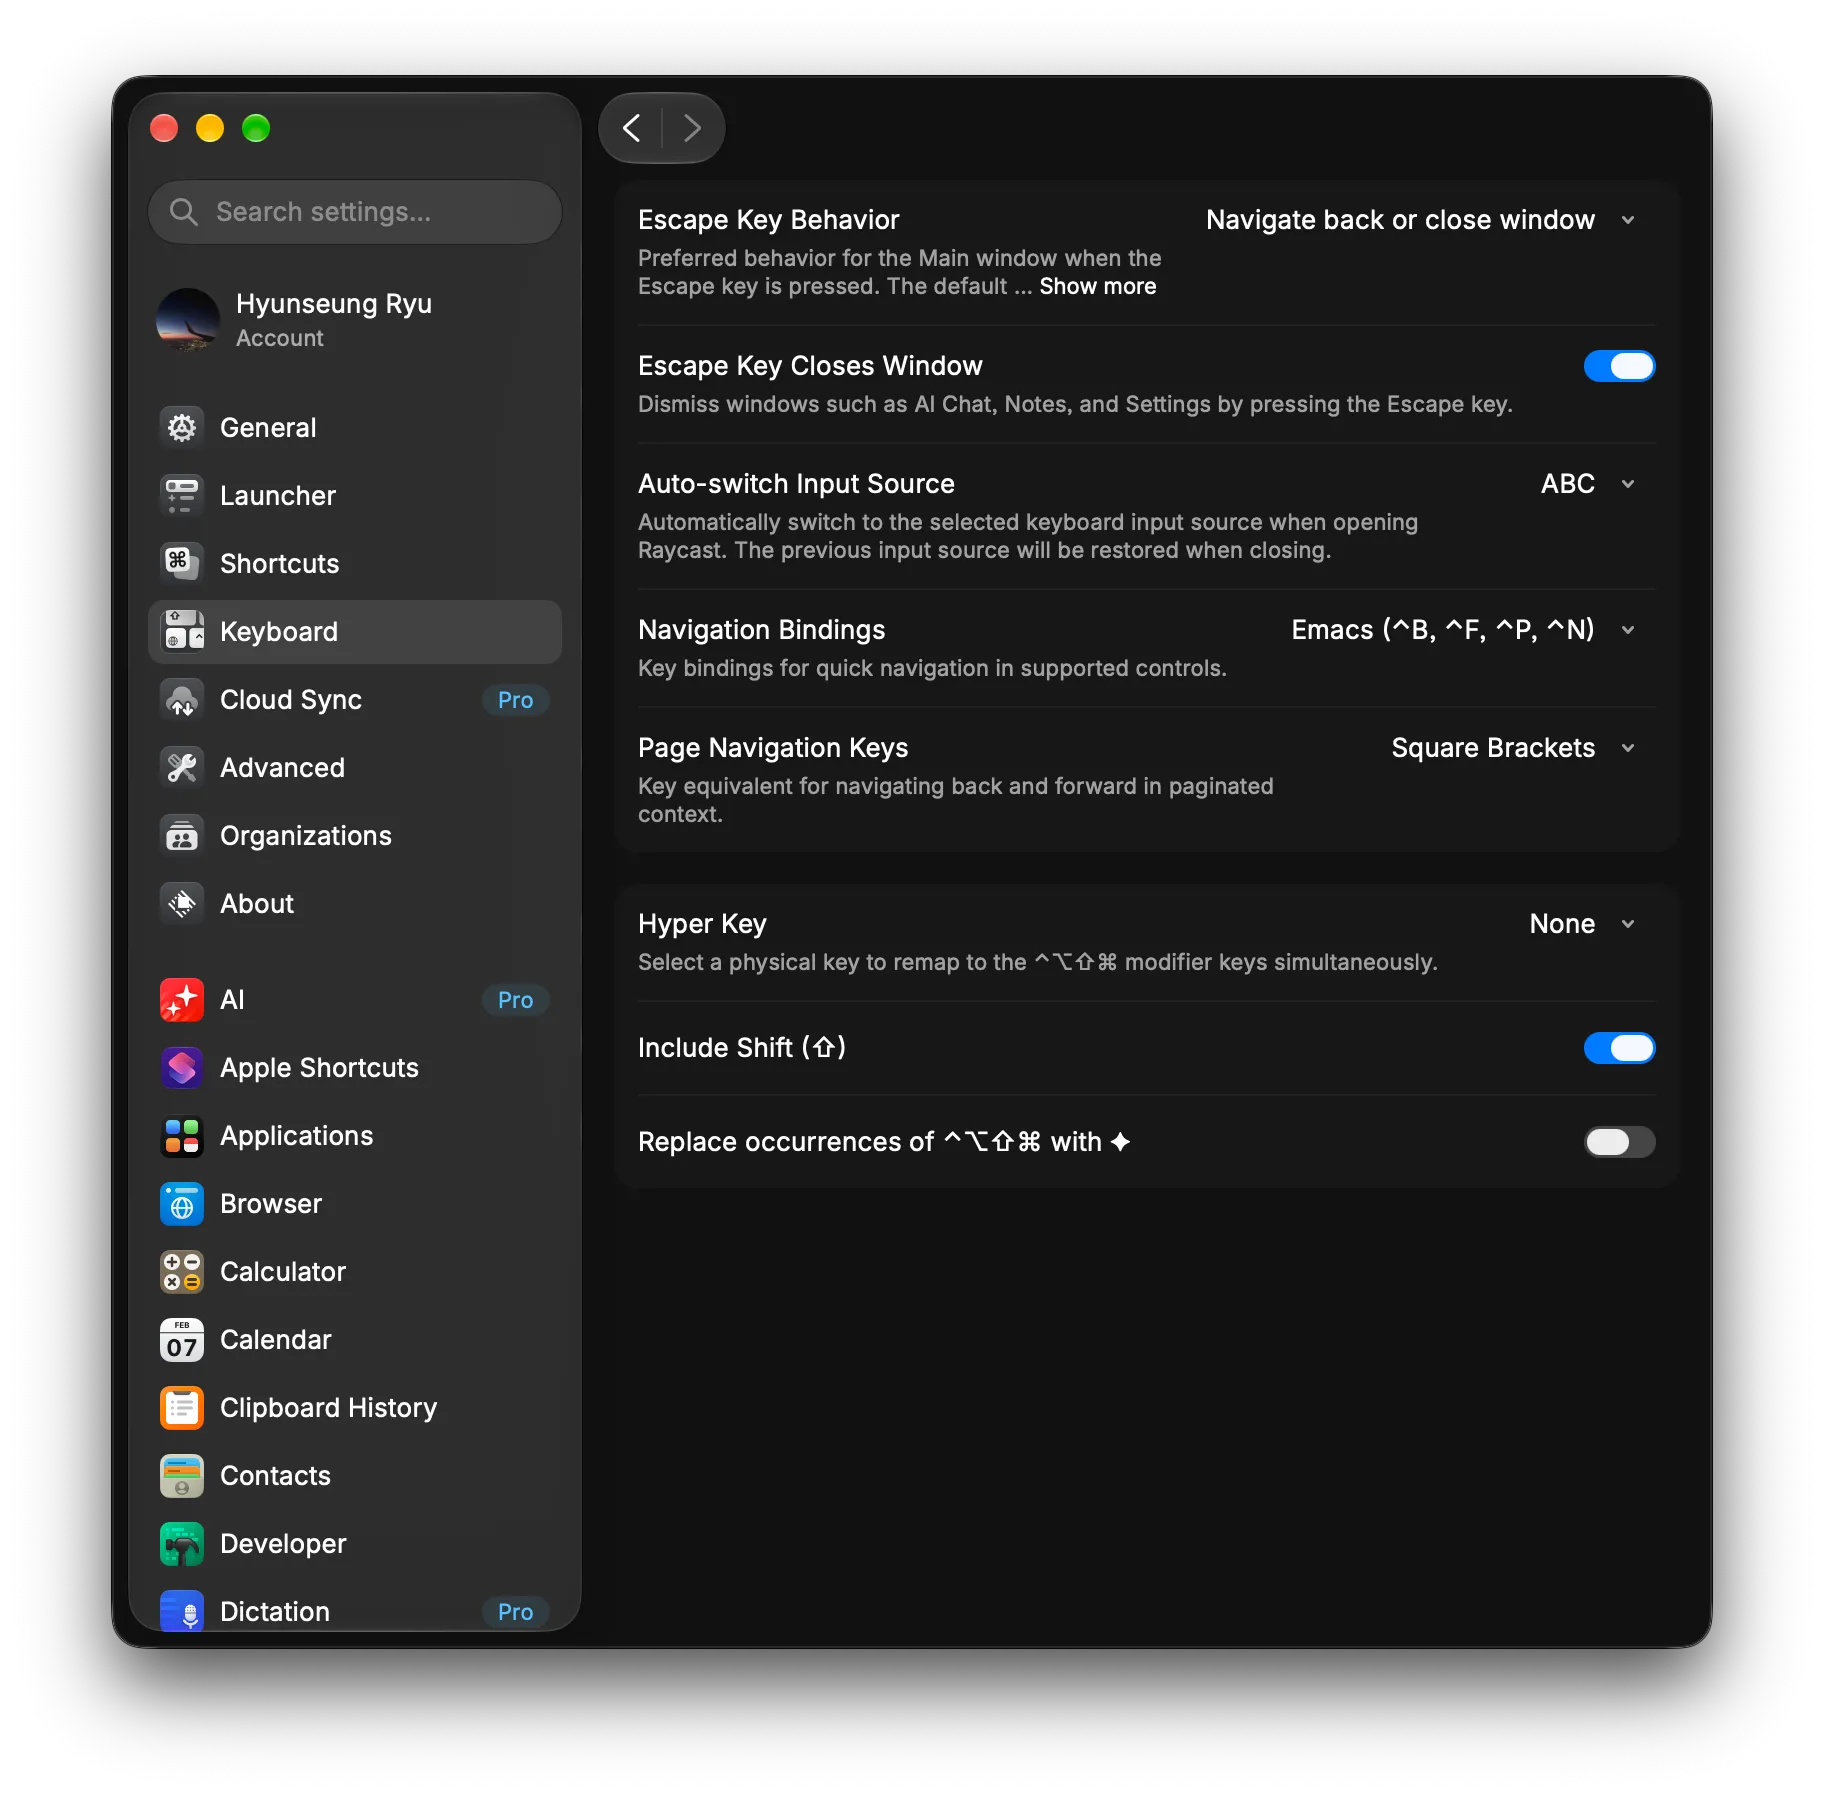Select the About sidebar item
The height and width of the screenshot is (1796, 1824).
coord(355,904)
